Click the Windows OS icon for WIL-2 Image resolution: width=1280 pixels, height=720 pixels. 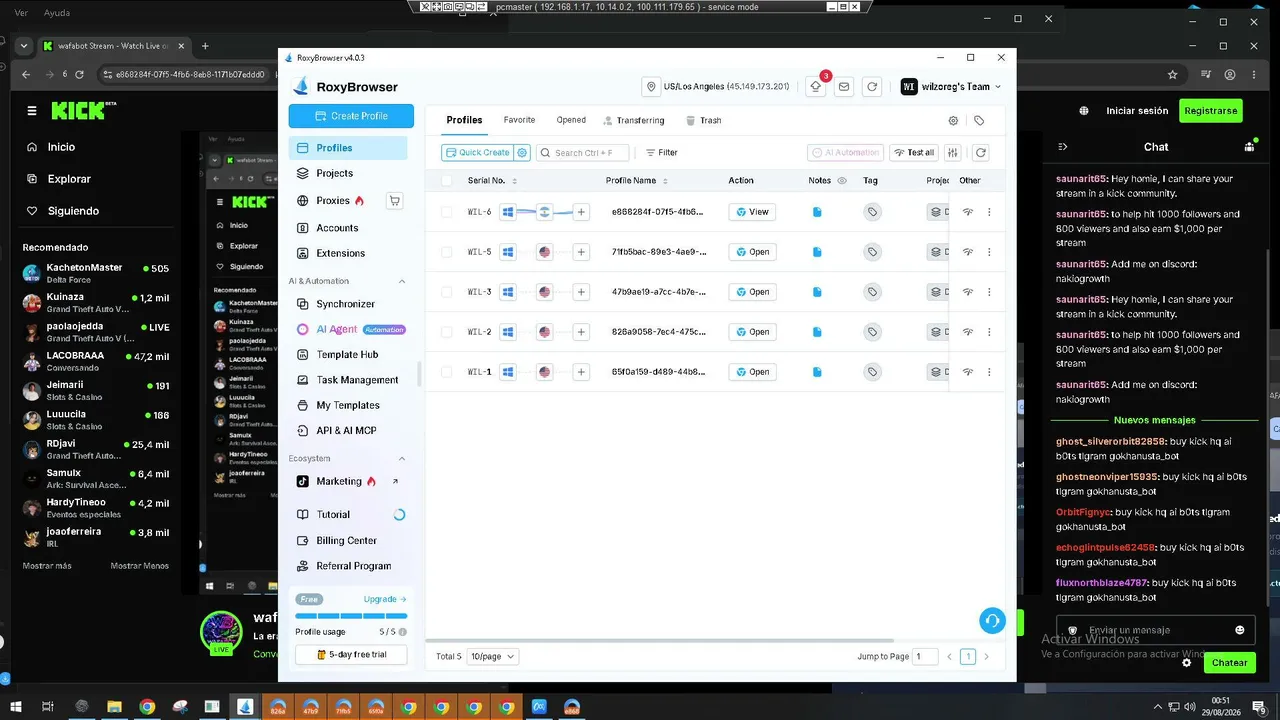click(x=508, y=332)
